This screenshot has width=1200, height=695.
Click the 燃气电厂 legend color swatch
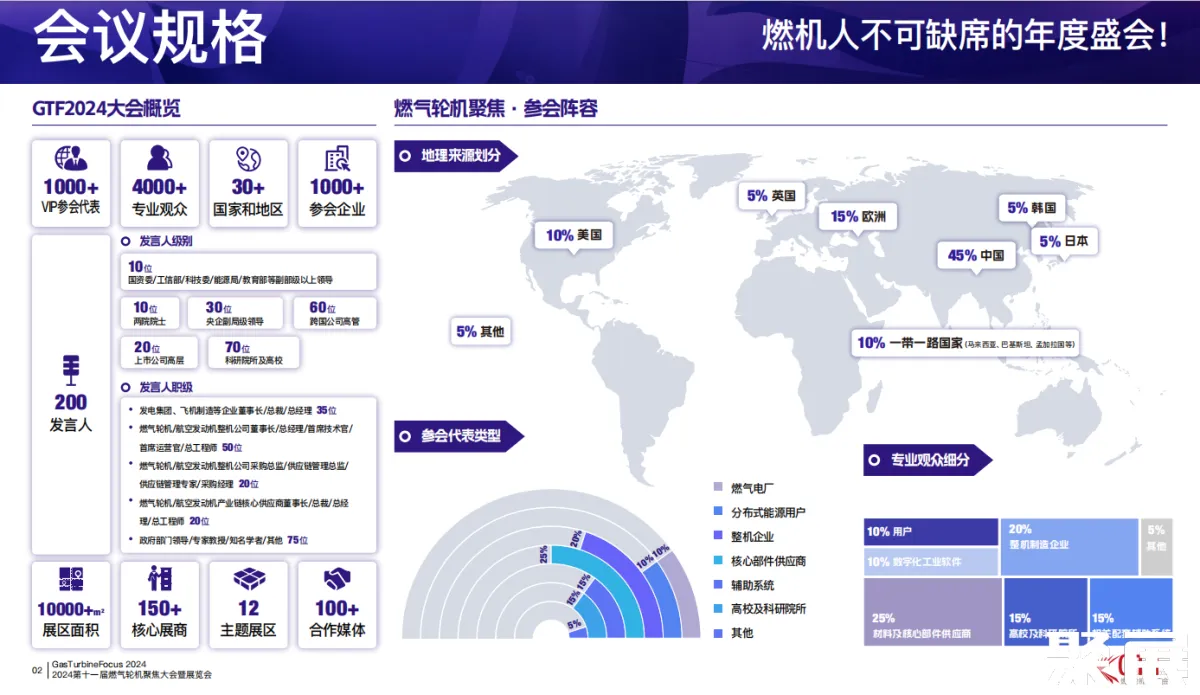tap(718, 488)
